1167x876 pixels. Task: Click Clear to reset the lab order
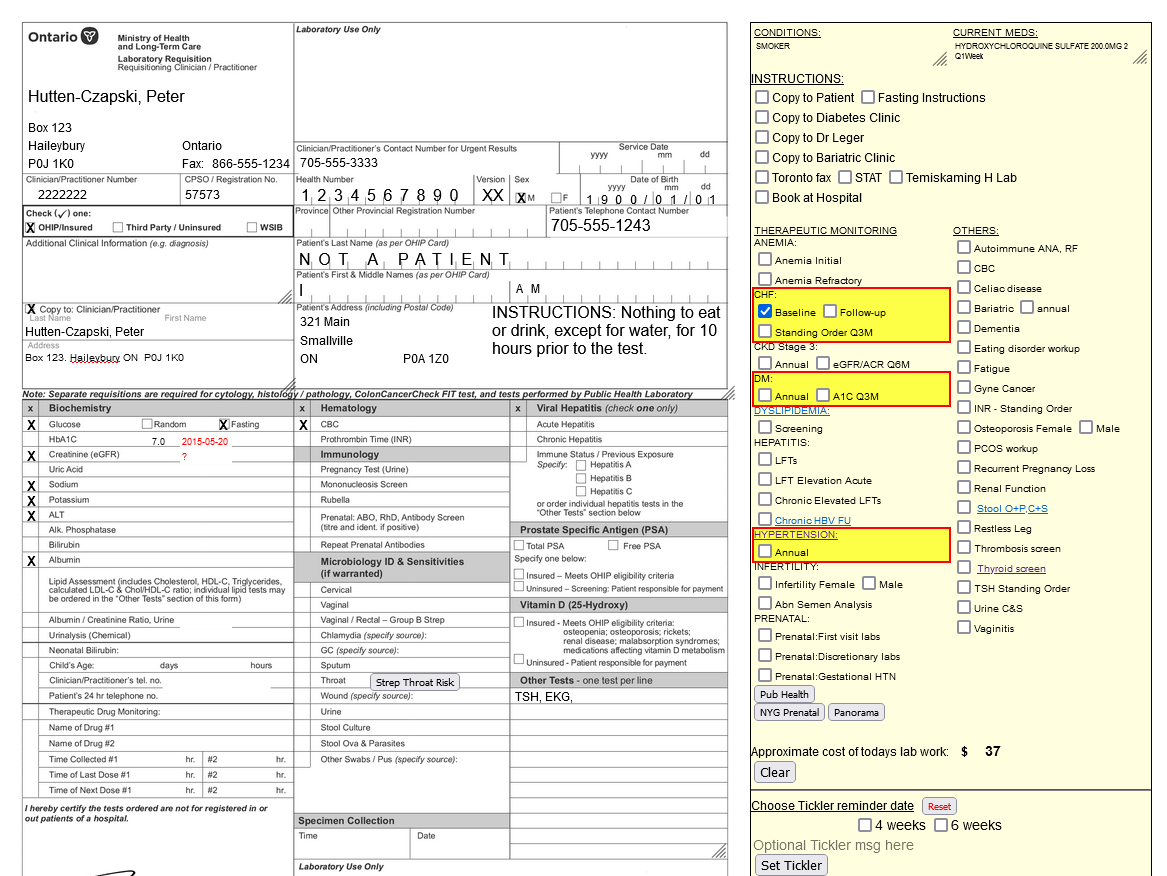[x=774, y=772]
